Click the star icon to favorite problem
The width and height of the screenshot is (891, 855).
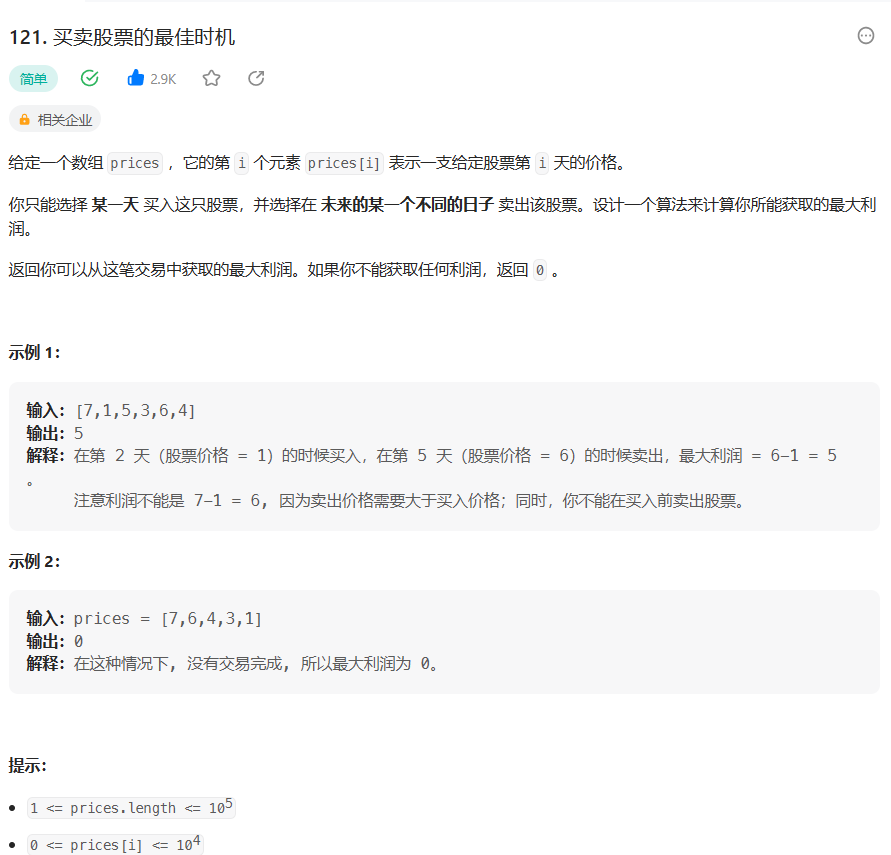point(211,77)
